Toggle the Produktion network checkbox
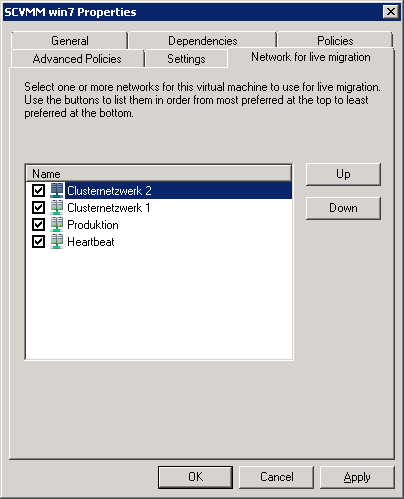Screen dimensions: 404x499 (38, 225)
